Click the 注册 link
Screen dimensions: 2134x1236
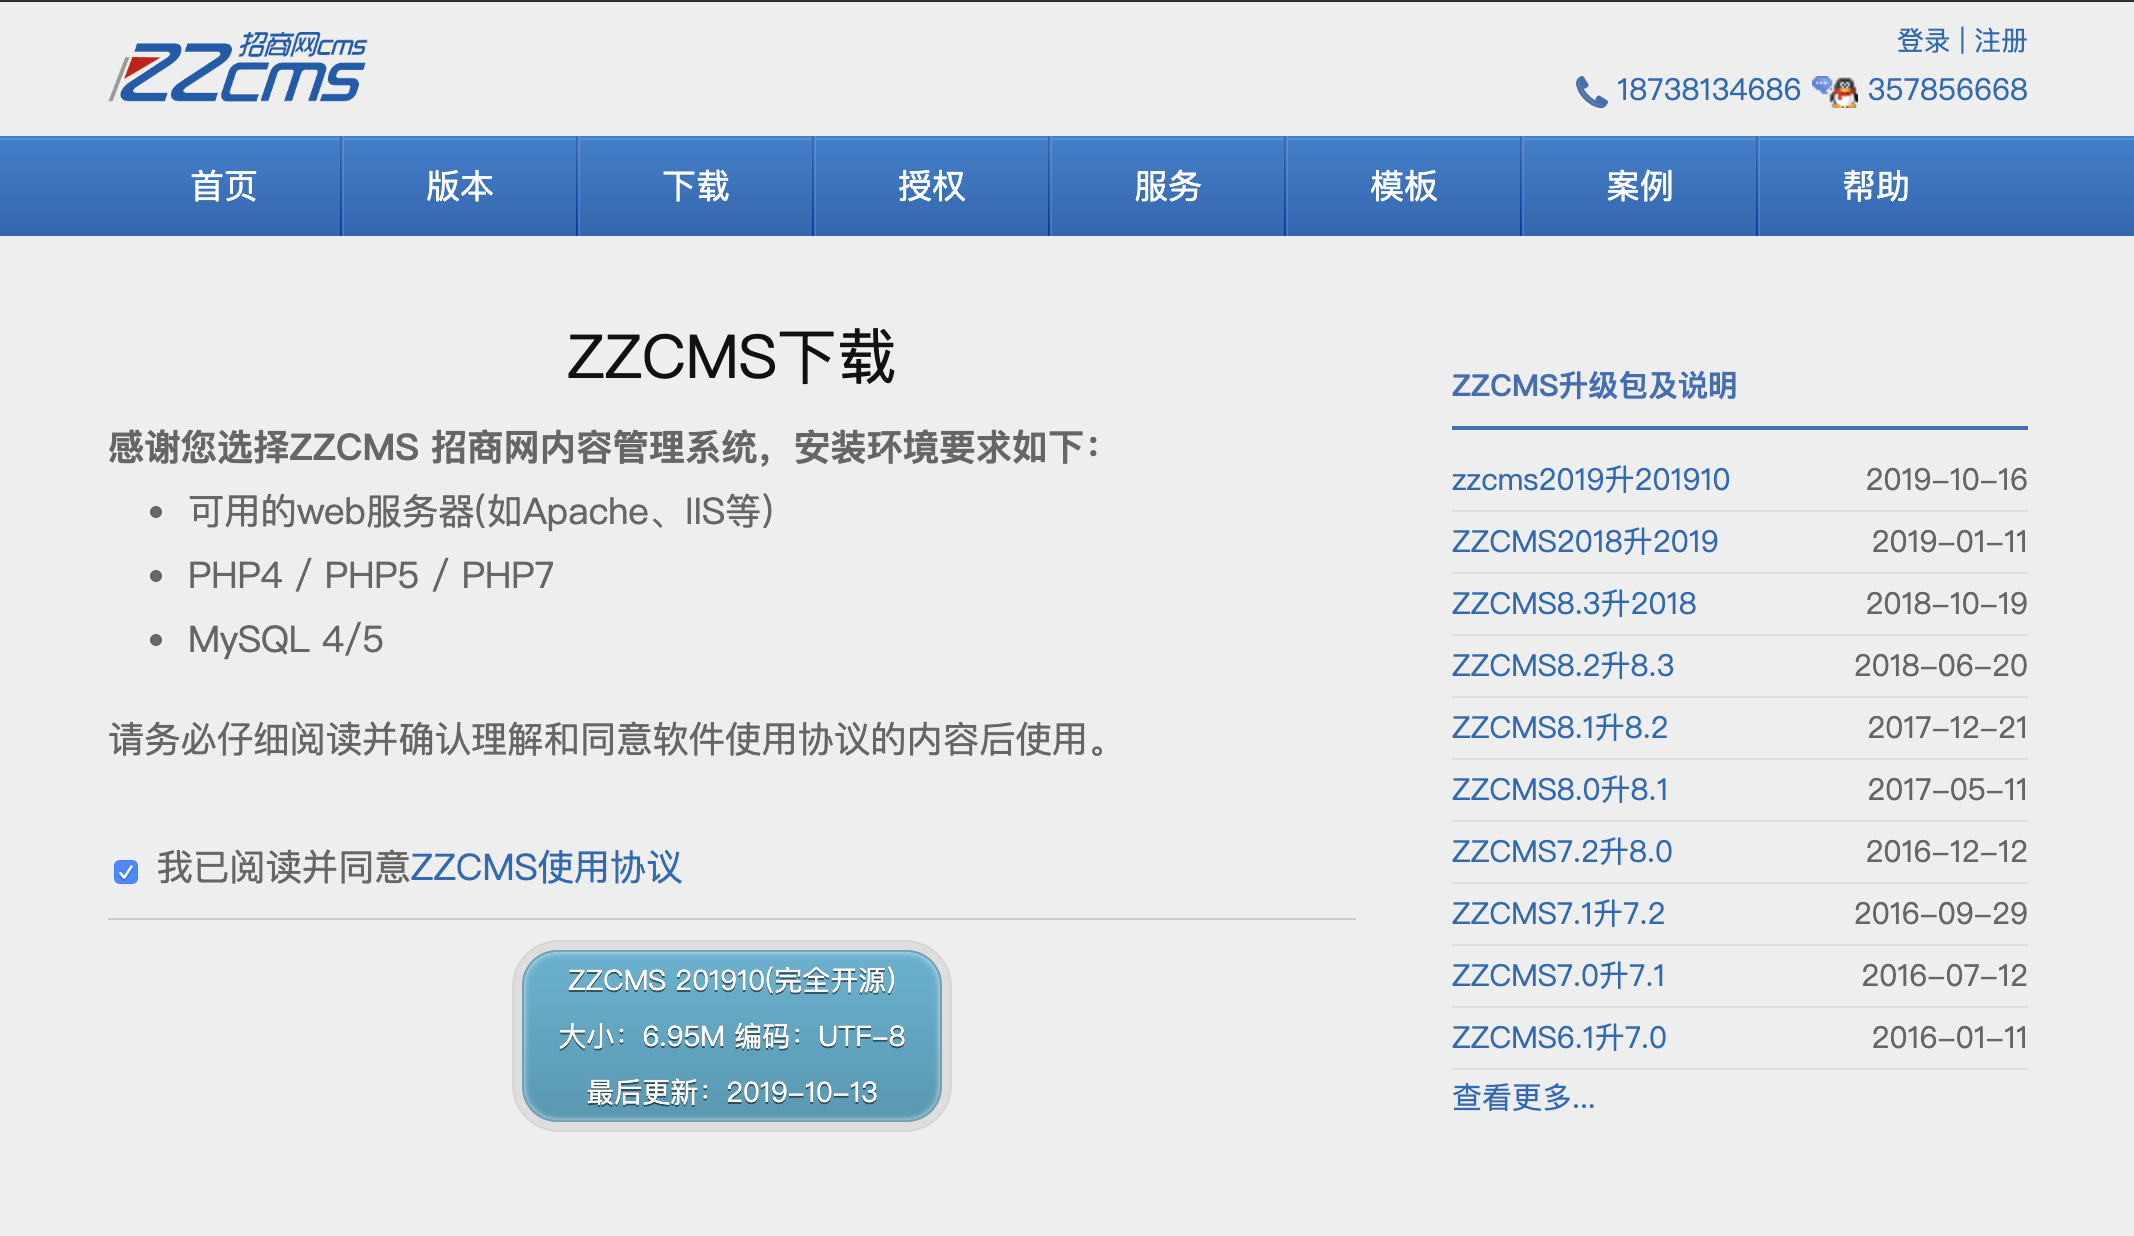coord(2000,41)
